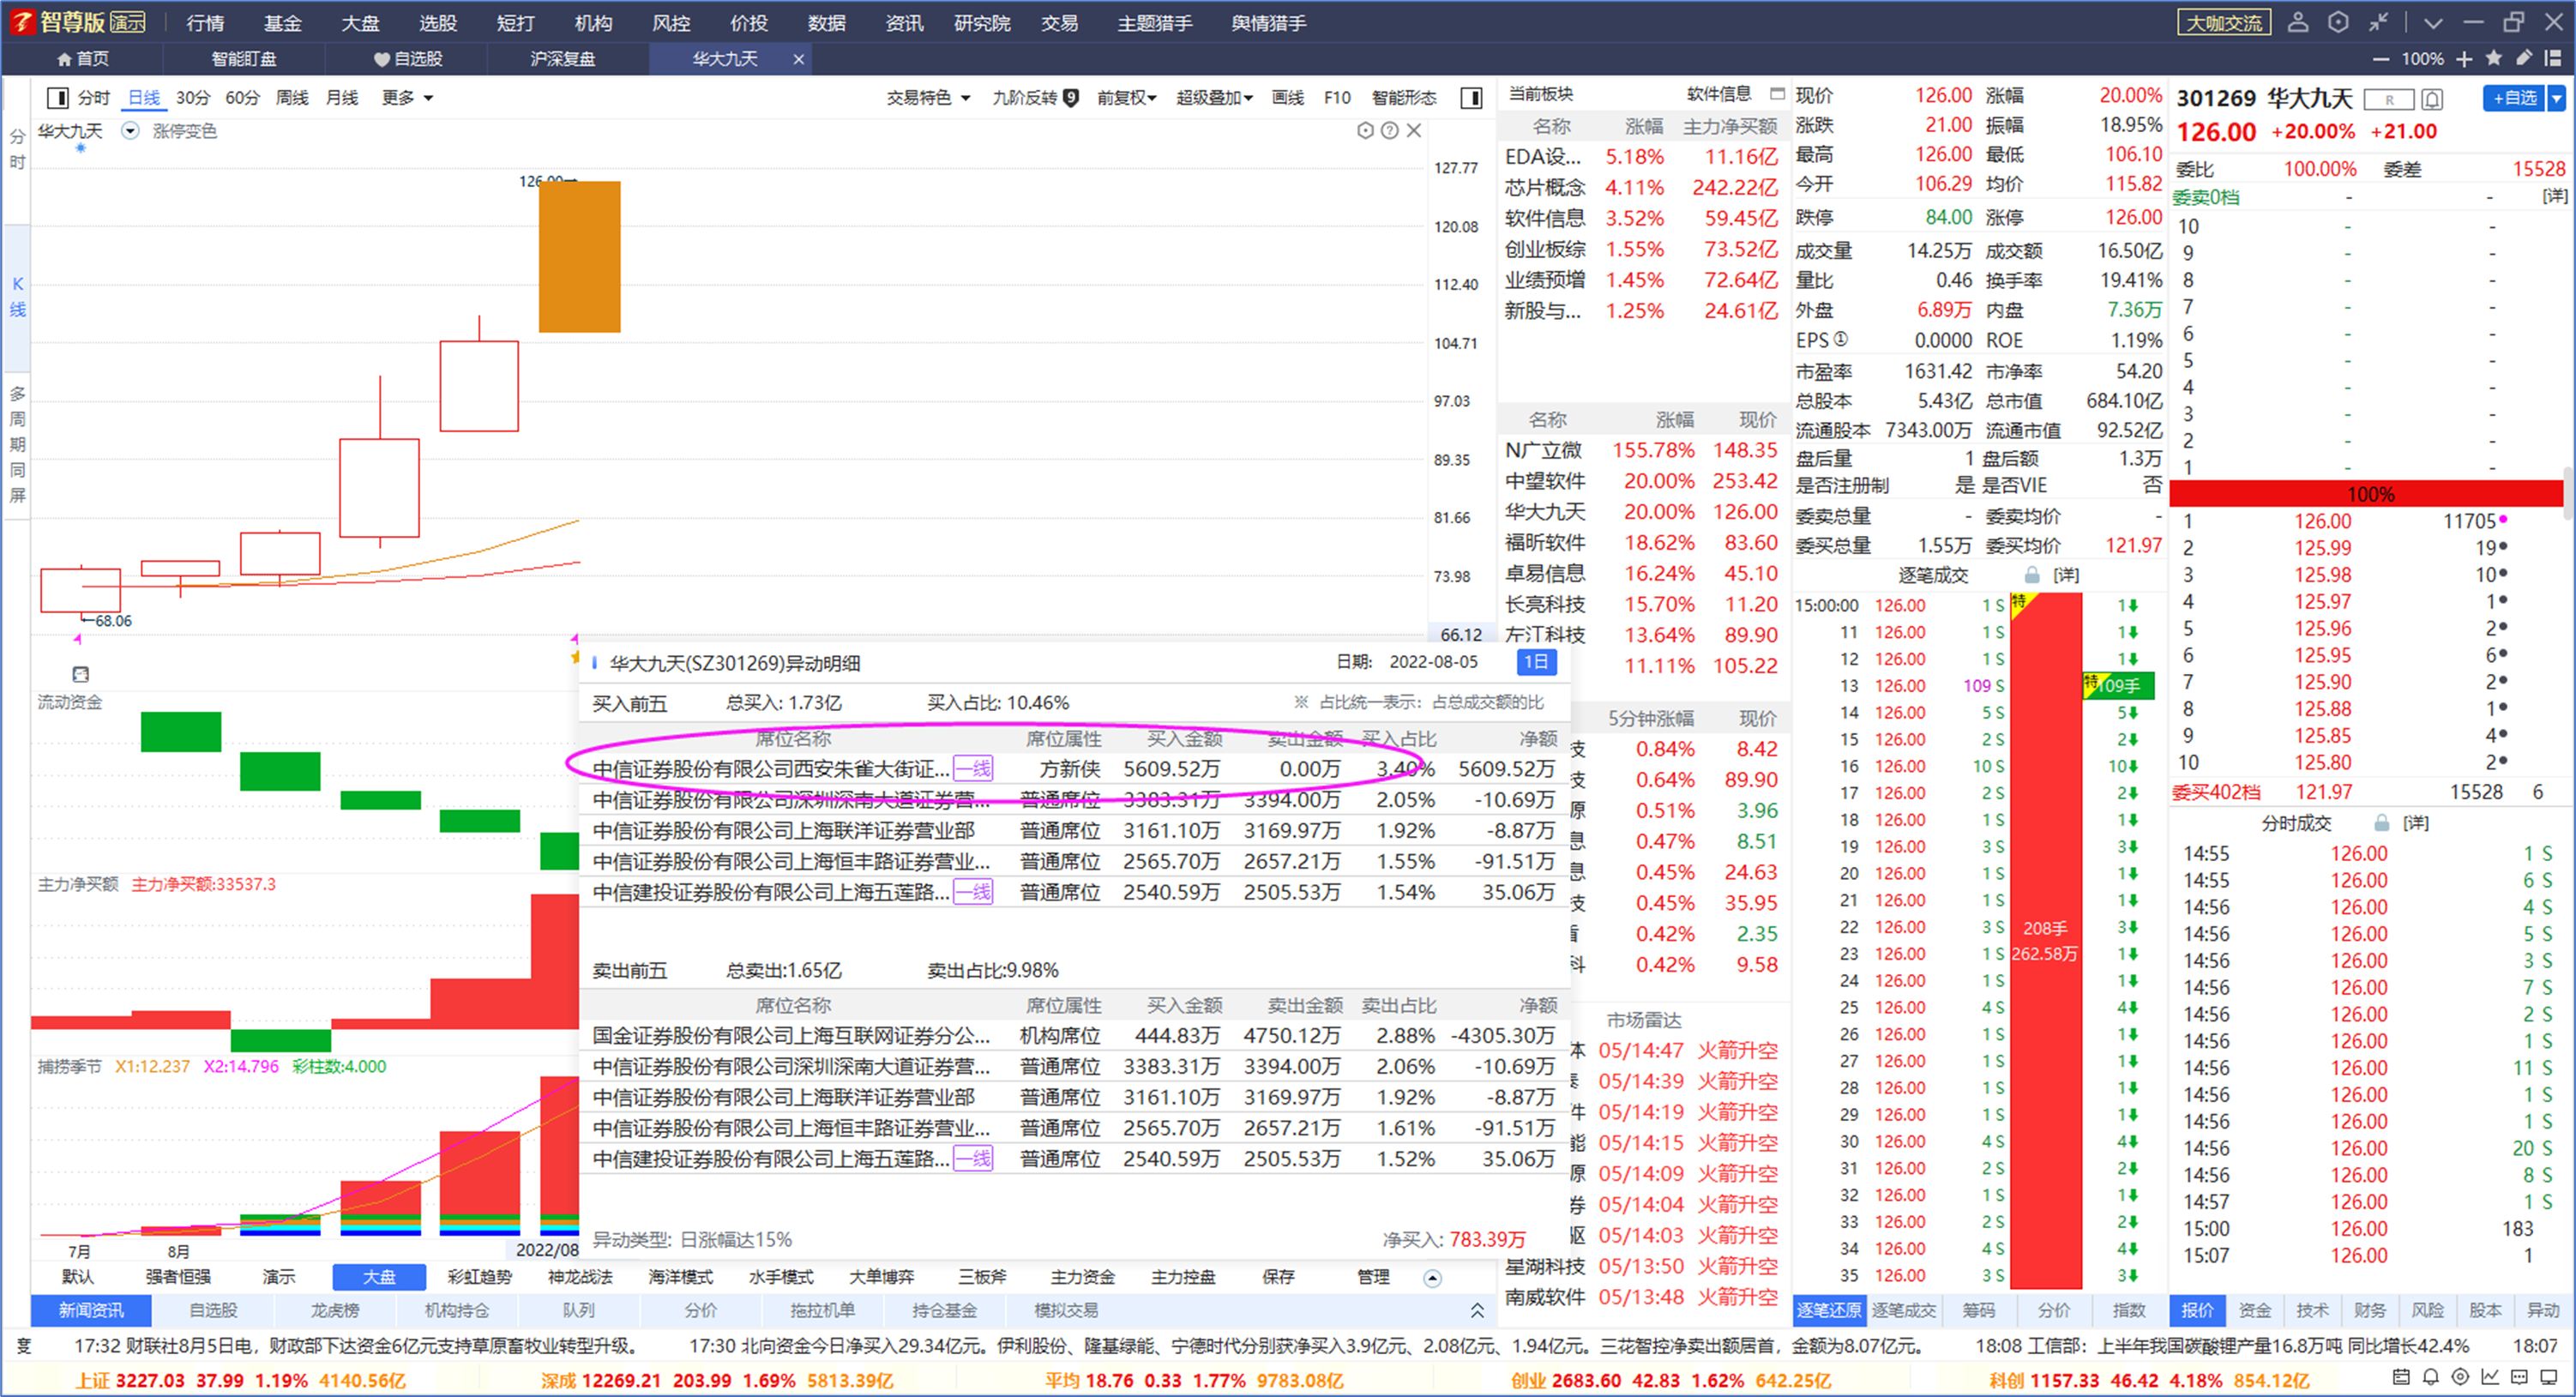Open the message bubble icon in status bar
This screenshot has height=1397, width=2576.
[x=2520, y=1377]
